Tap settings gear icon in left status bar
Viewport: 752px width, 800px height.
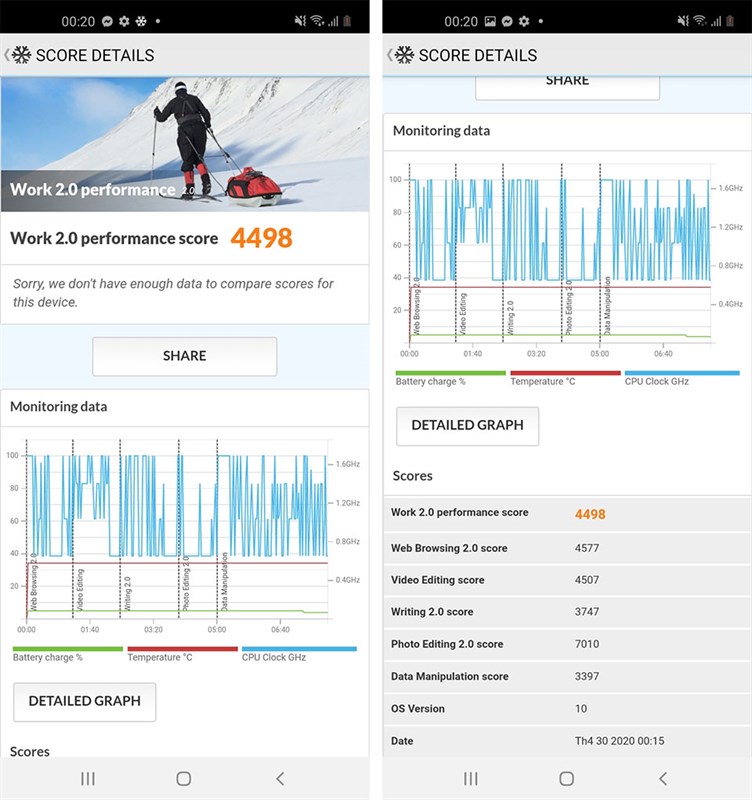(x=124, y=21)
